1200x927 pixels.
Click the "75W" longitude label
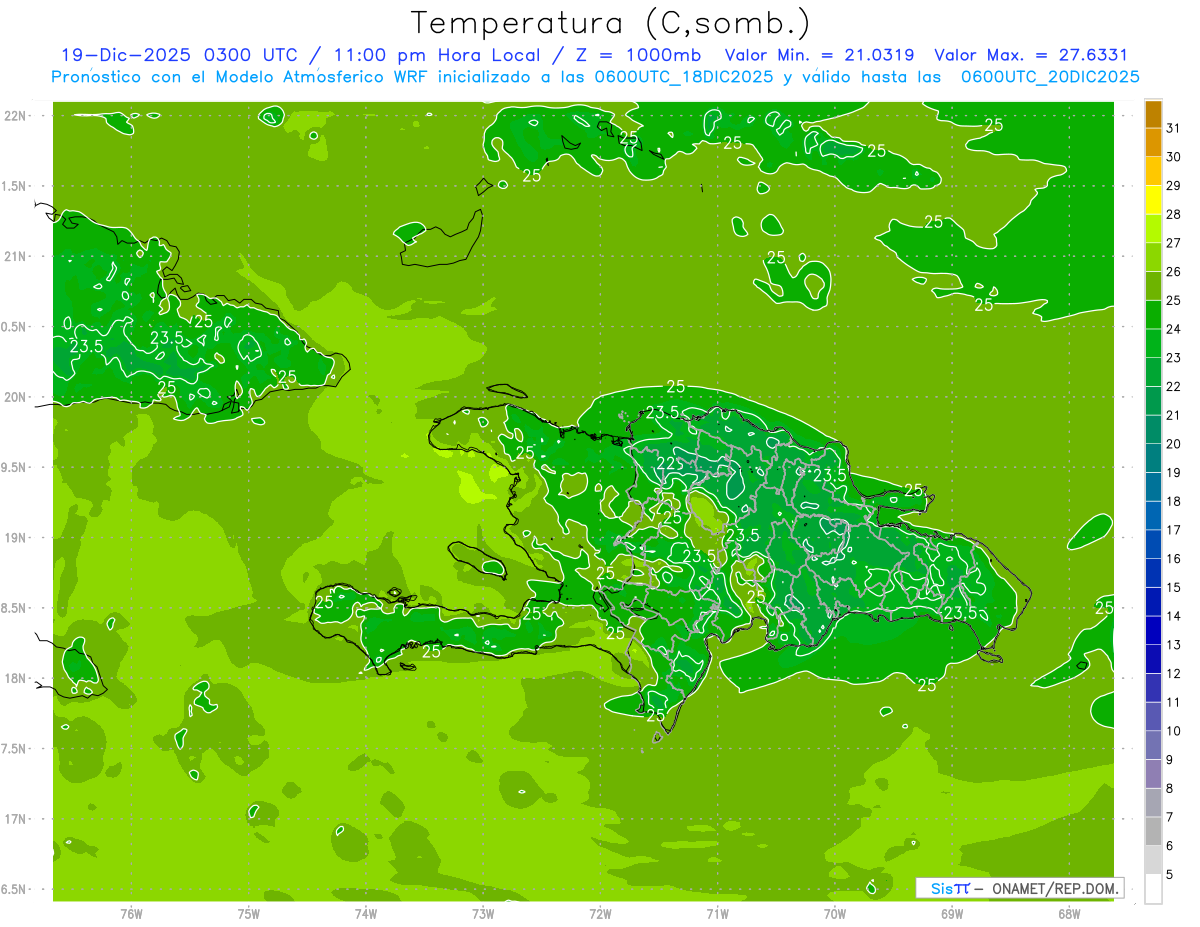click(248, 913)
